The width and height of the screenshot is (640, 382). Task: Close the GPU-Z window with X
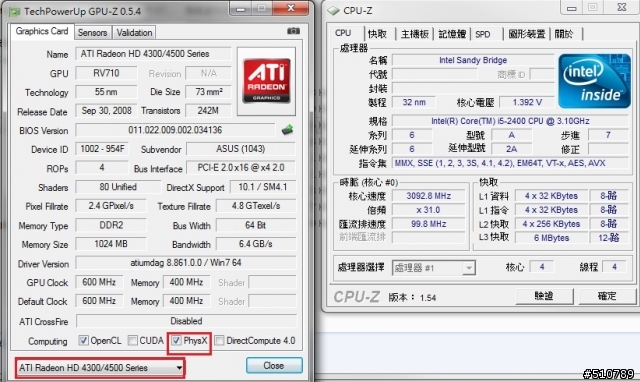(x=291, y=8)
